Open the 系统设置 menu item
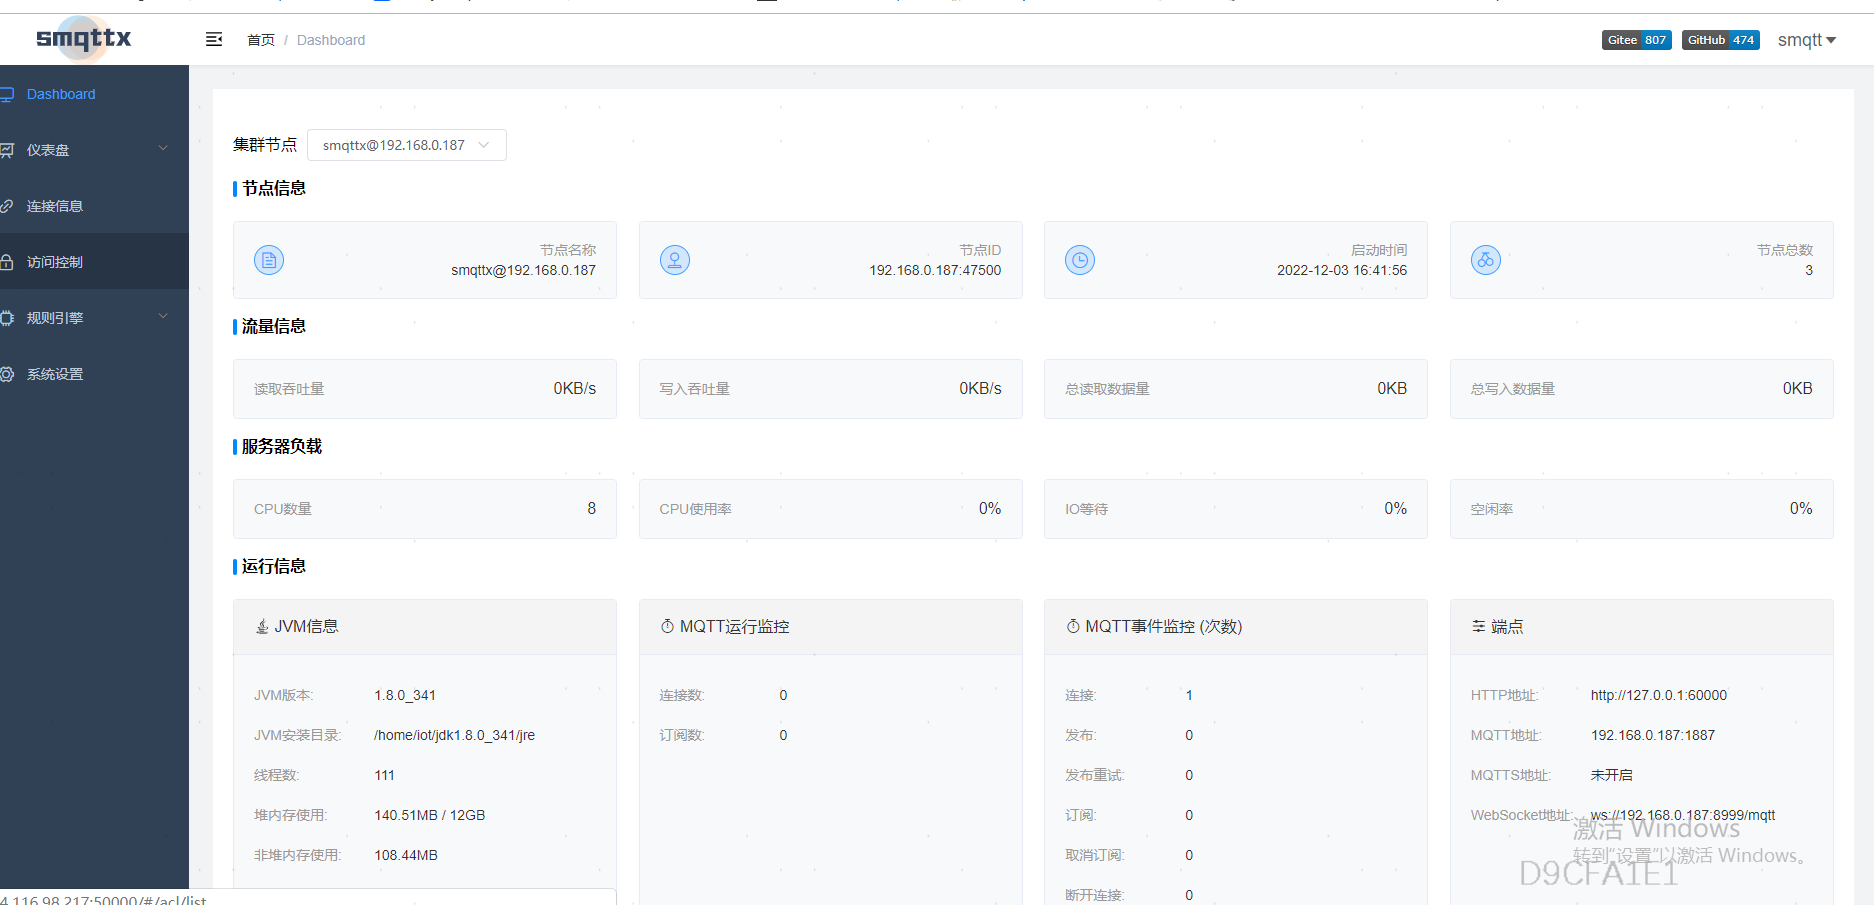 click(94, 374)
